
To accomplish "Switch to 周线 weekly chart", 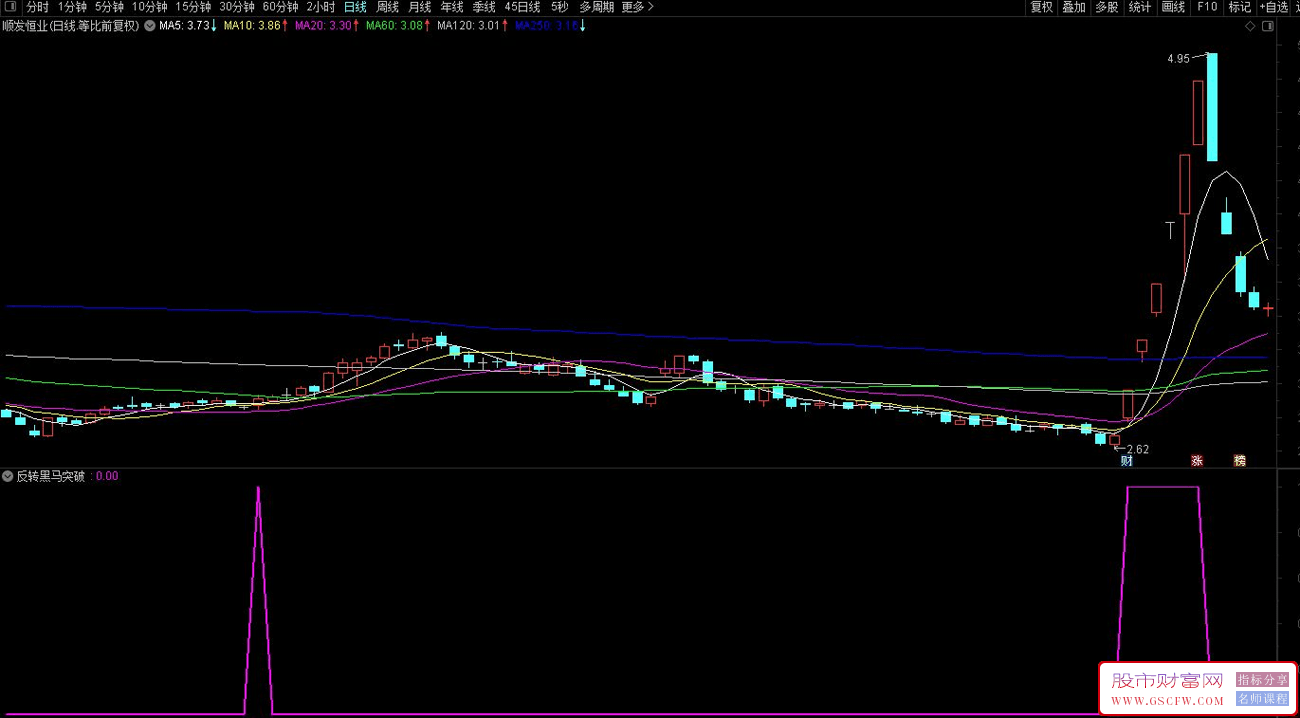I will coord(387,7).
